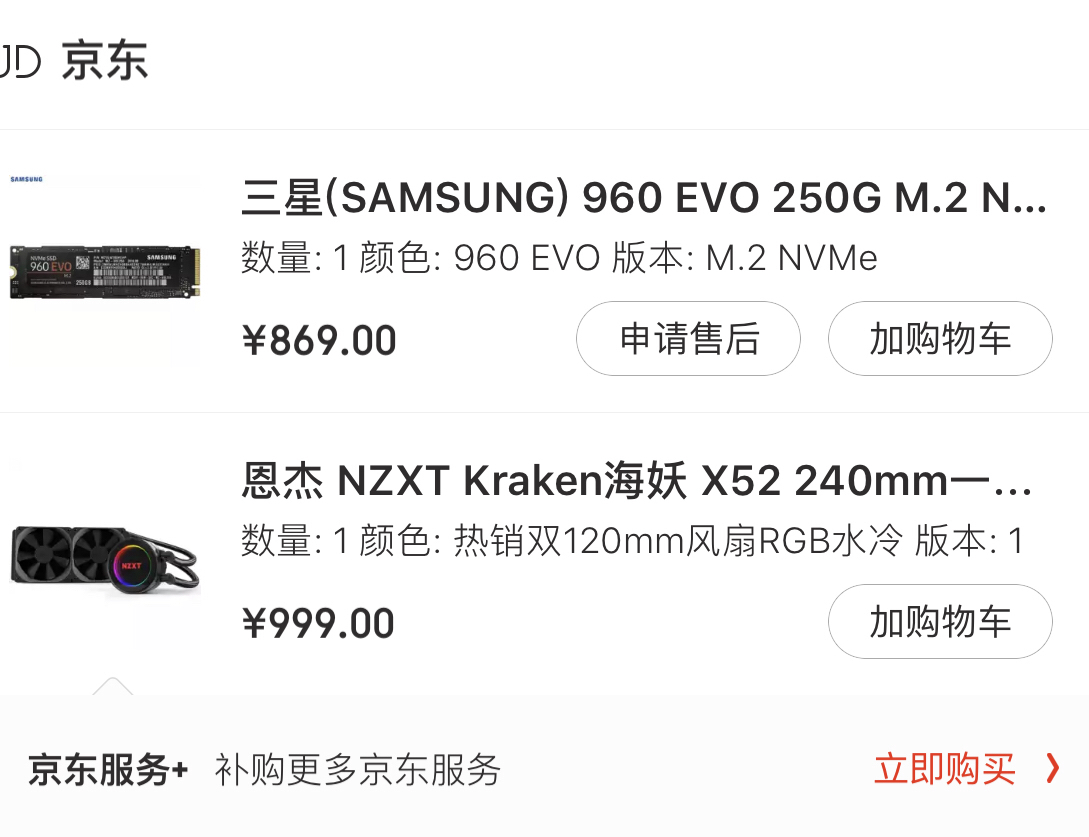Screen dimensions: 1089x837
Task: Click the red chevron arrow after 立即购买
Action: (1053, 769)
